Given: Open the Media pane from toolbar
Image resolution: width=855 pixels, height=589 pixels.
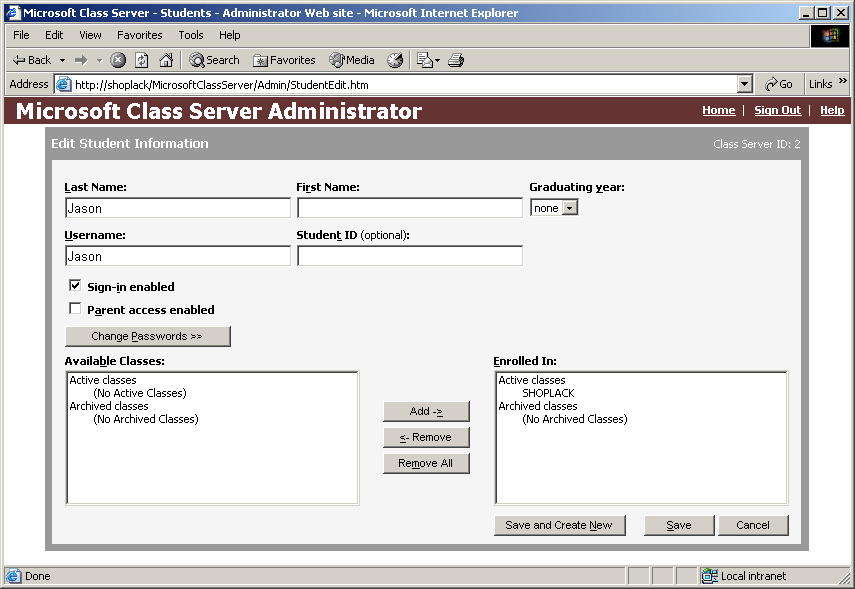Looking at the screenshot, I should tap(352, 60).
